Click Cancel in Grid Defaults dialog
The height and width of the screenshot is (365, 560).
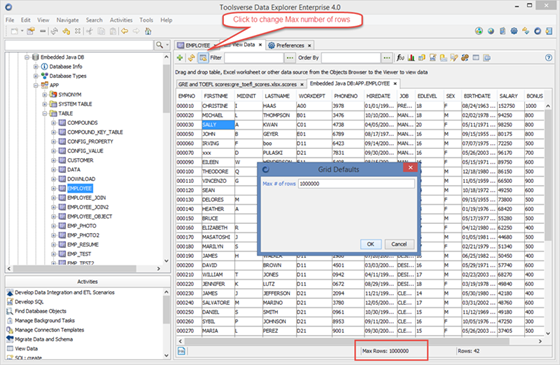pyautogui.click(x=399, y=244)
